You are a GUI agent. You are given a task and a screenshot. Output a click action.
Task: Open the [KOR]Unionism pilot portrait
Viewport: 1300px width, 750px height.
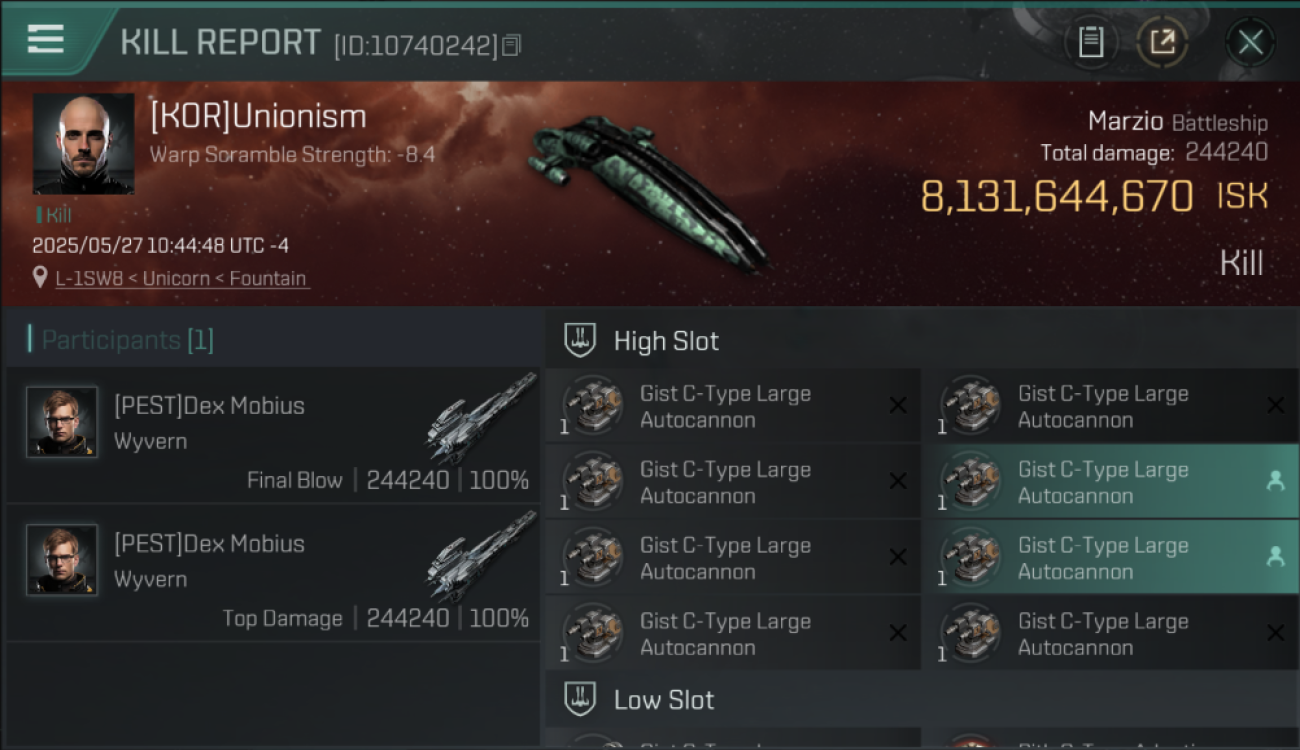tap(83, 144)
